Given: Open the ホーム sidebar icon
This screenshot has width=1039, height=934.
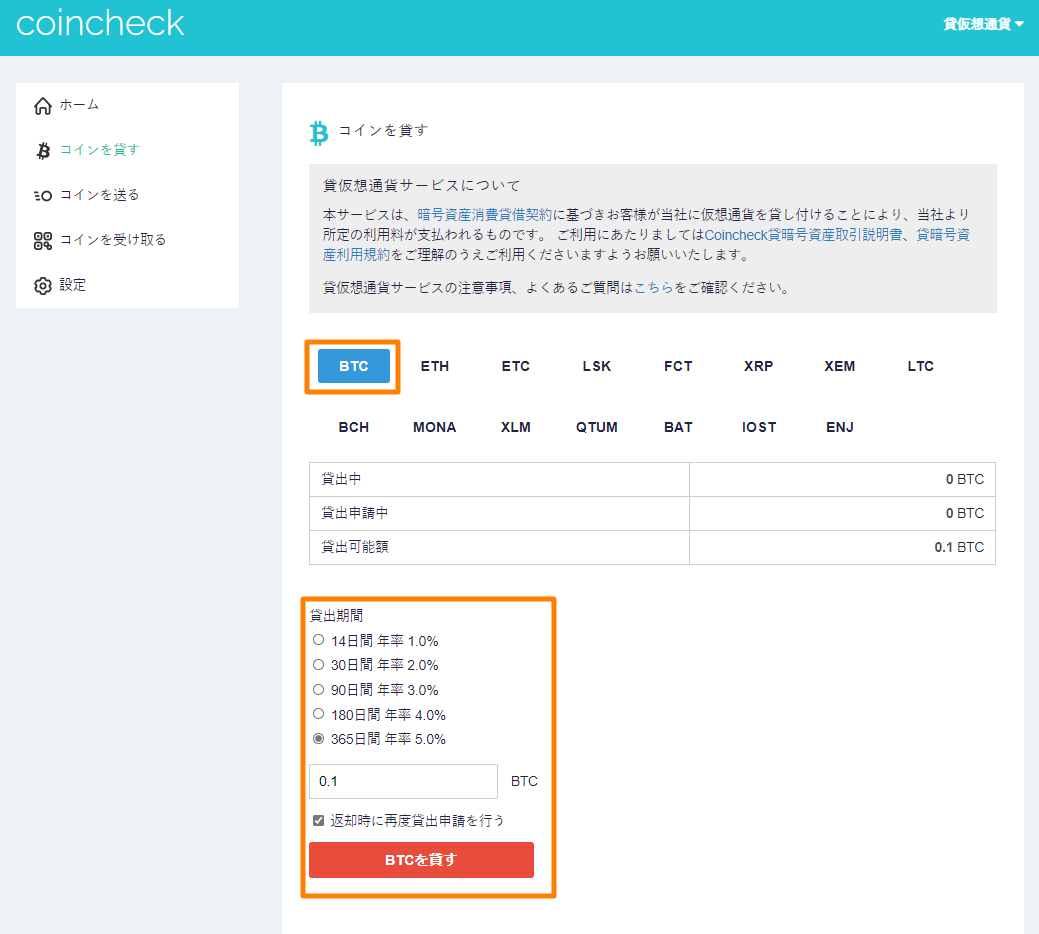Looking at the screenshot, I should point(42,103).
